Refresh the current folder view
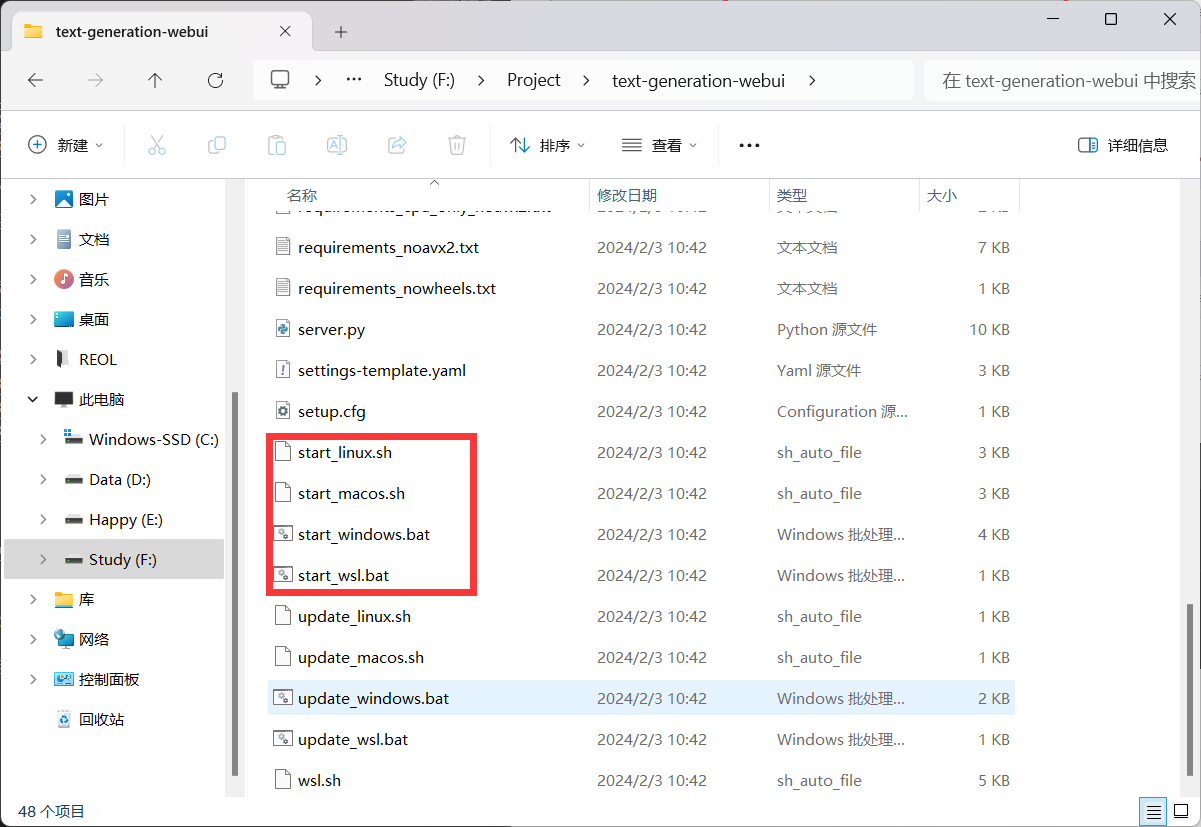Image resolution: width=1201 pixels, height=827 pixels. (215, 80)
